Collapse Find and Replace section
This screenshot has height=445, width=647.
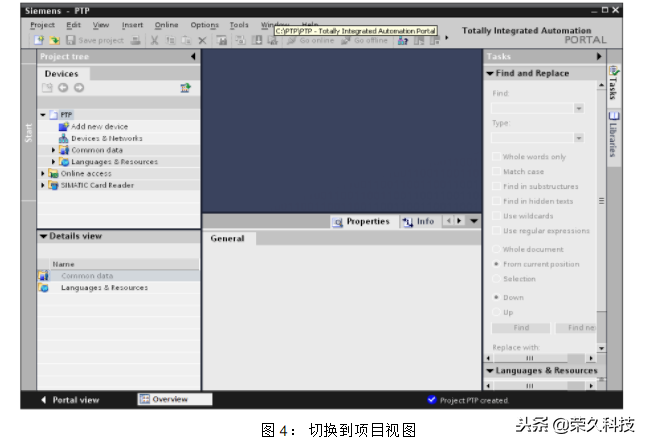[x=490, y=73]
